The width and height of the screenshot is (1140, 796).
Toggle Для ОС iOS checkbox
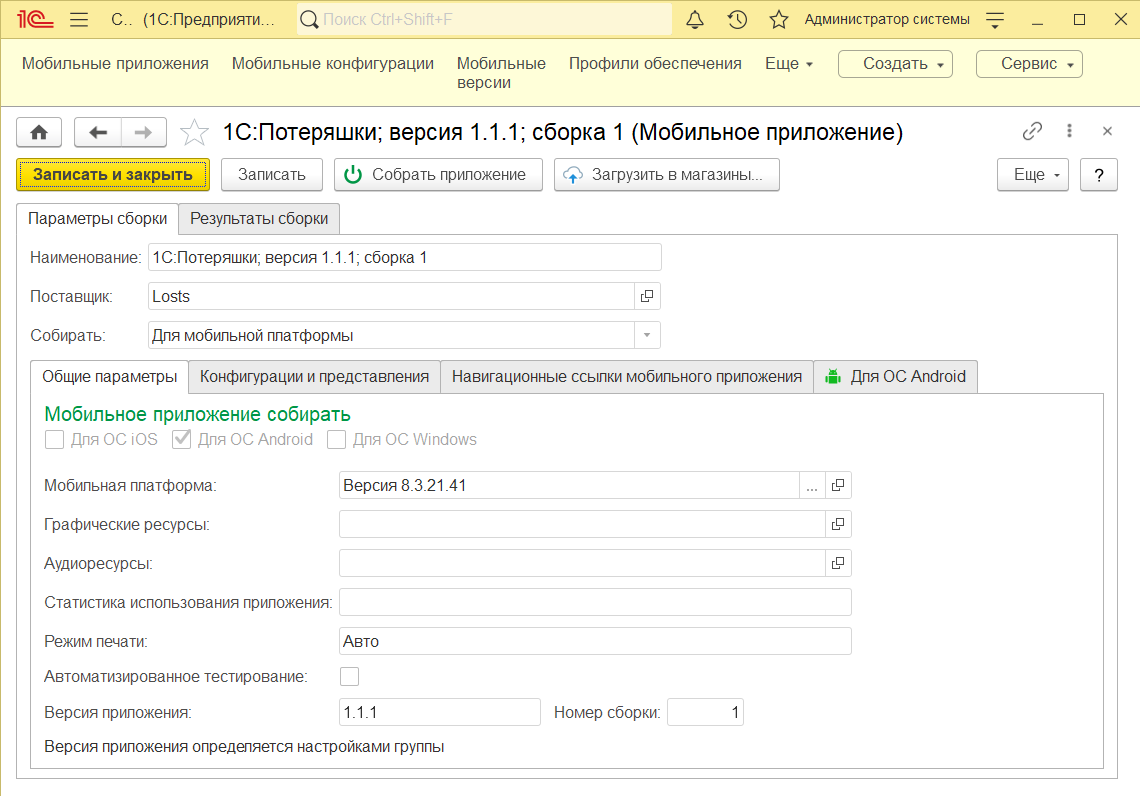[55, 439]
